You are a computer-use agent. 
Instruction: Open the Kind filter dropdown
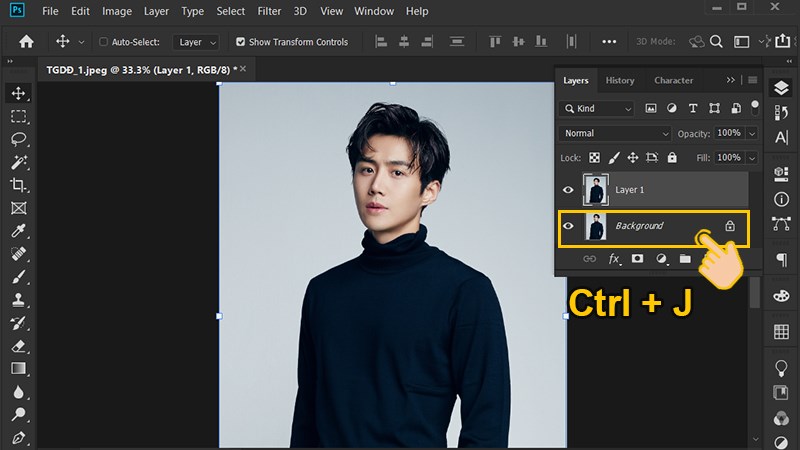[596, 108]
